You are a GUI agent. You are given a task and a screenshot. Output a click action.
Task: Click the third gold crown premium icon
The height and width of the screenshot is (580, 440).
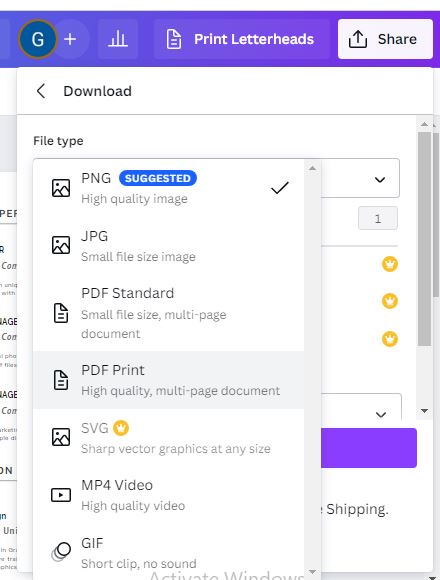pos(390,339)
